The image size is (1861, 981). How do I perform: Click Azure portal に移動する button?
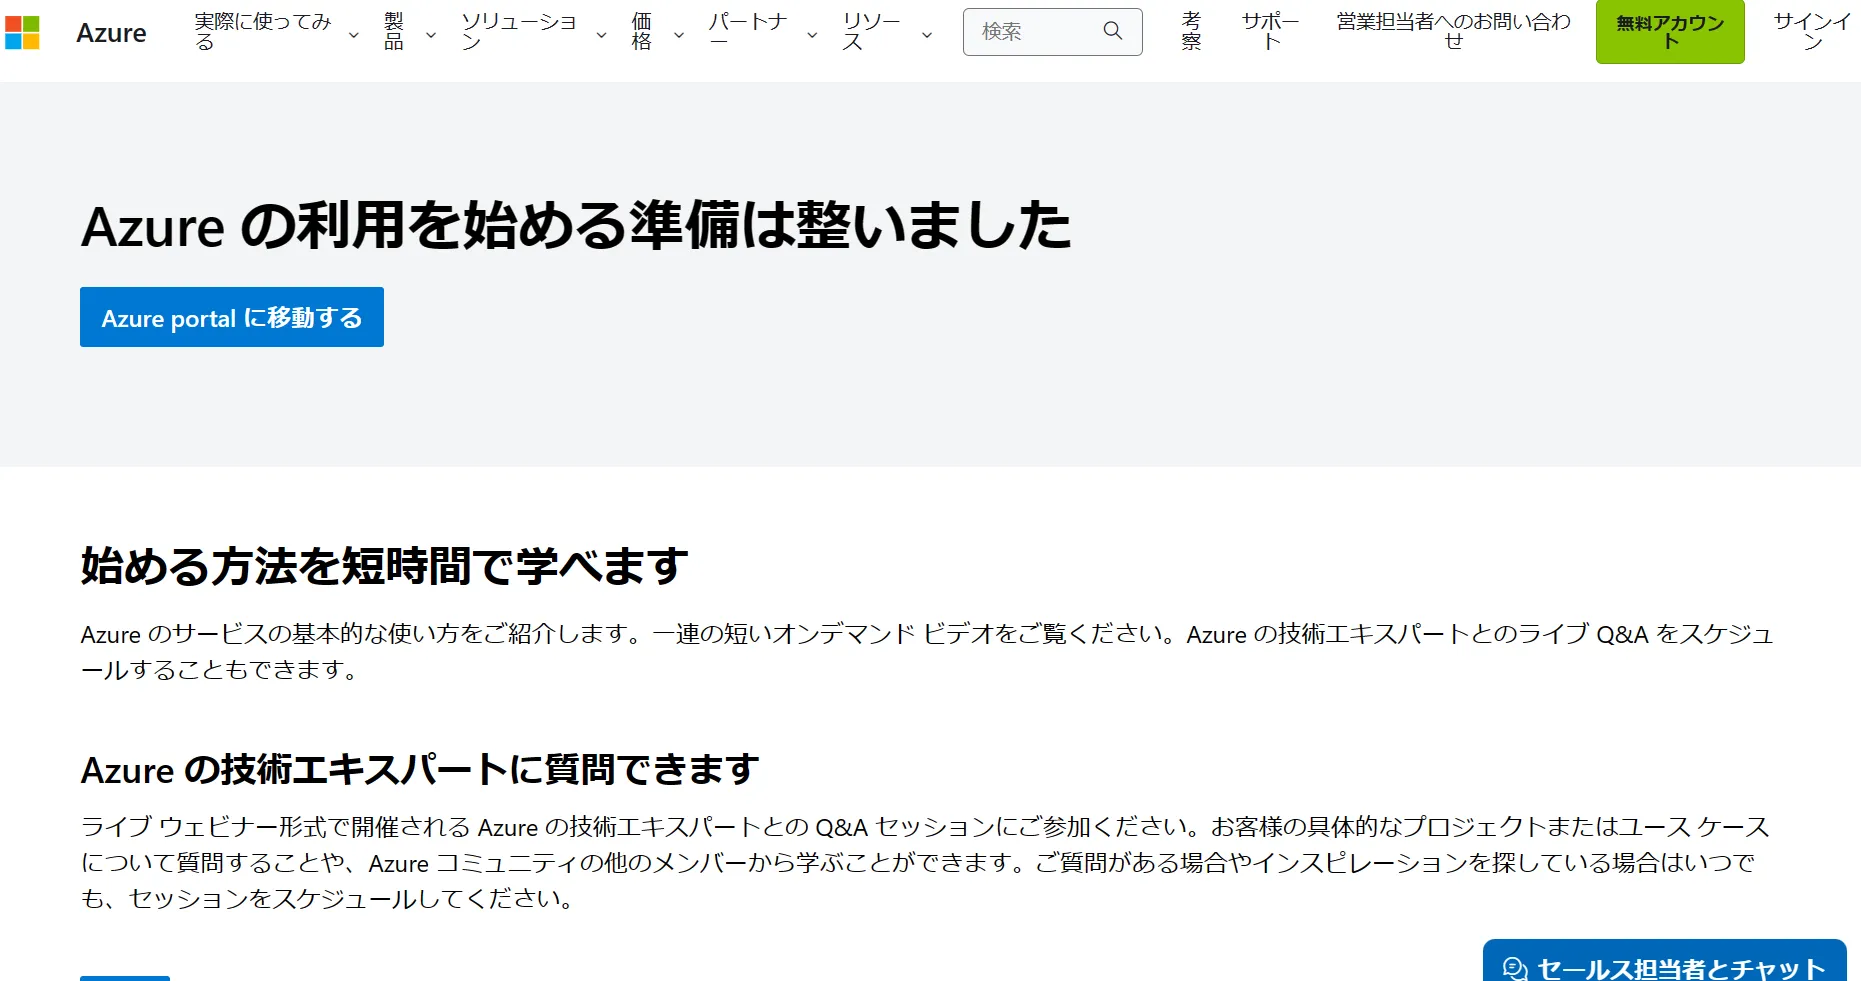pos(232,317)
